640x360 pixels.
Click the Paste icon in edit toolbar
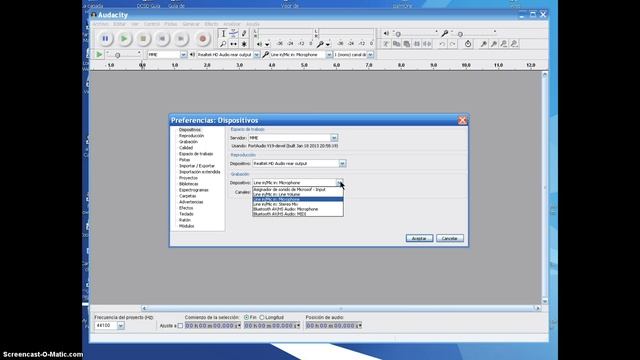(407, 44)
